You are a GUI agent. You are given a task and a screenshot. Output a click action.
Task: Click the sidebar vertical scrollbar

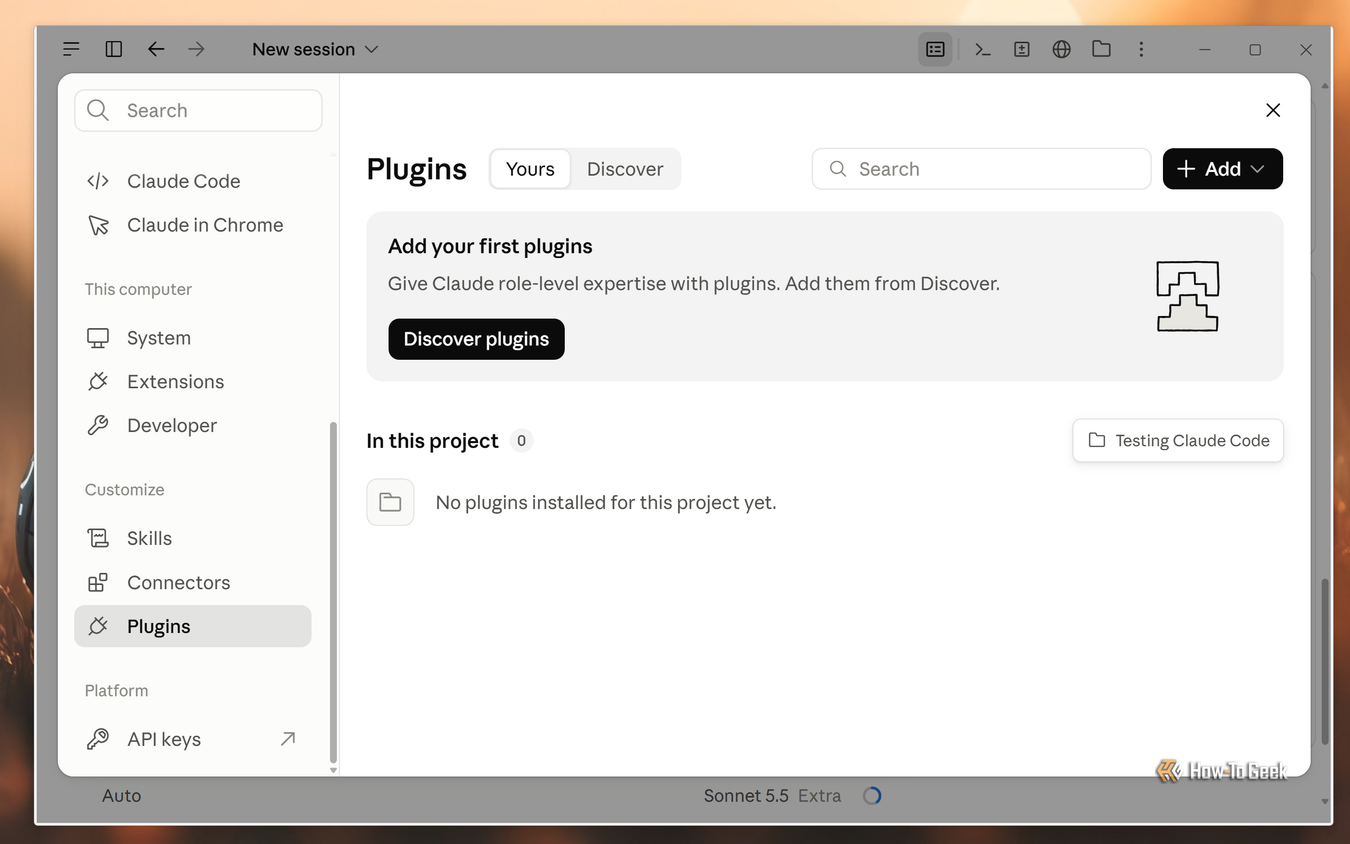click(x=333, y=590)
